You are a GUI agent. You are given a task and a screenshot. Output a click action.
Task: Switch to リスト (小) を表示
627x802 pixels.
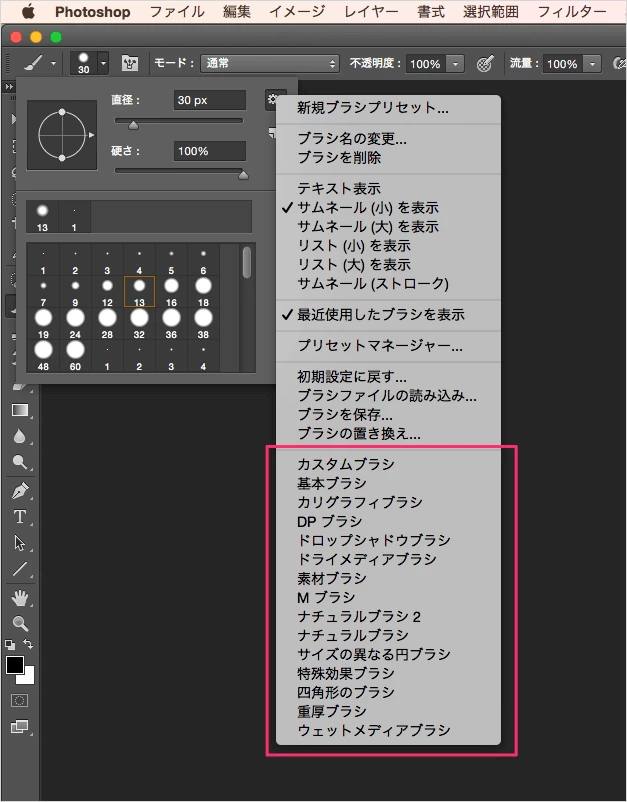click(354, 246)
